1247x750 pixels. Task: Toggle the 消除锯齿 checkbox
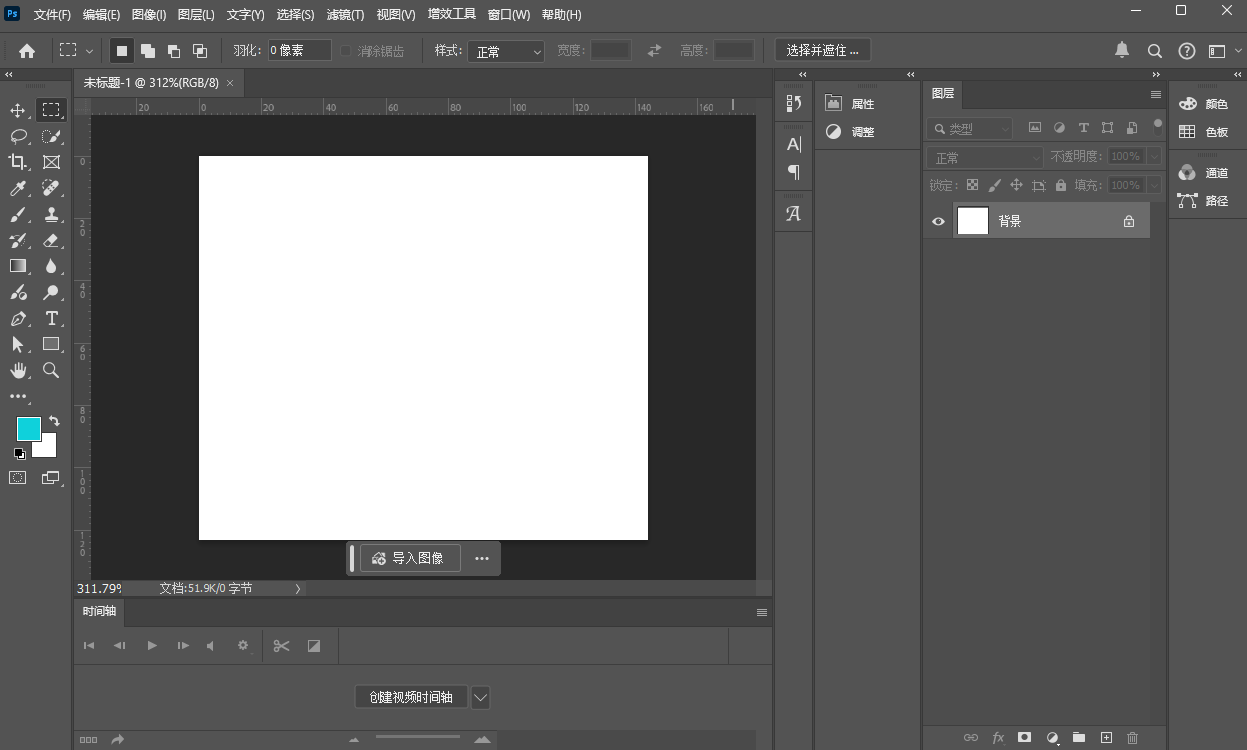(x=347, y=51)
